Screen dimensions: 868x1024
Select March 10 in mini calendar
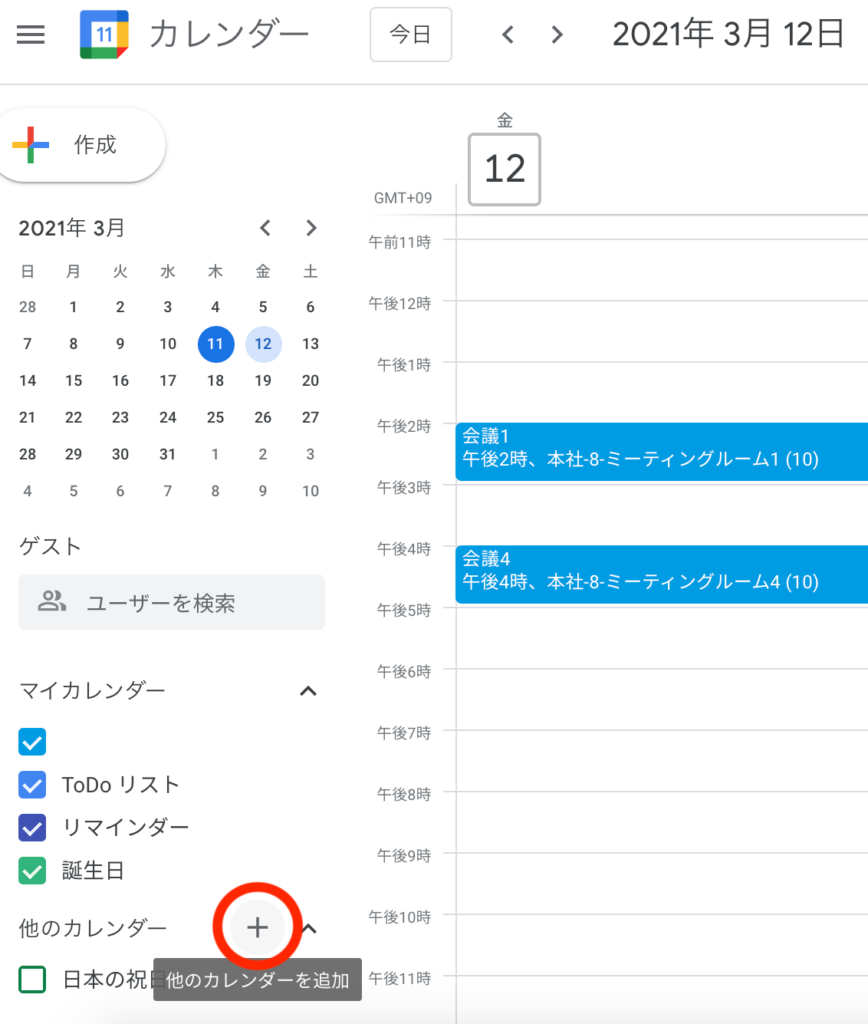click(x=168, y=344)
